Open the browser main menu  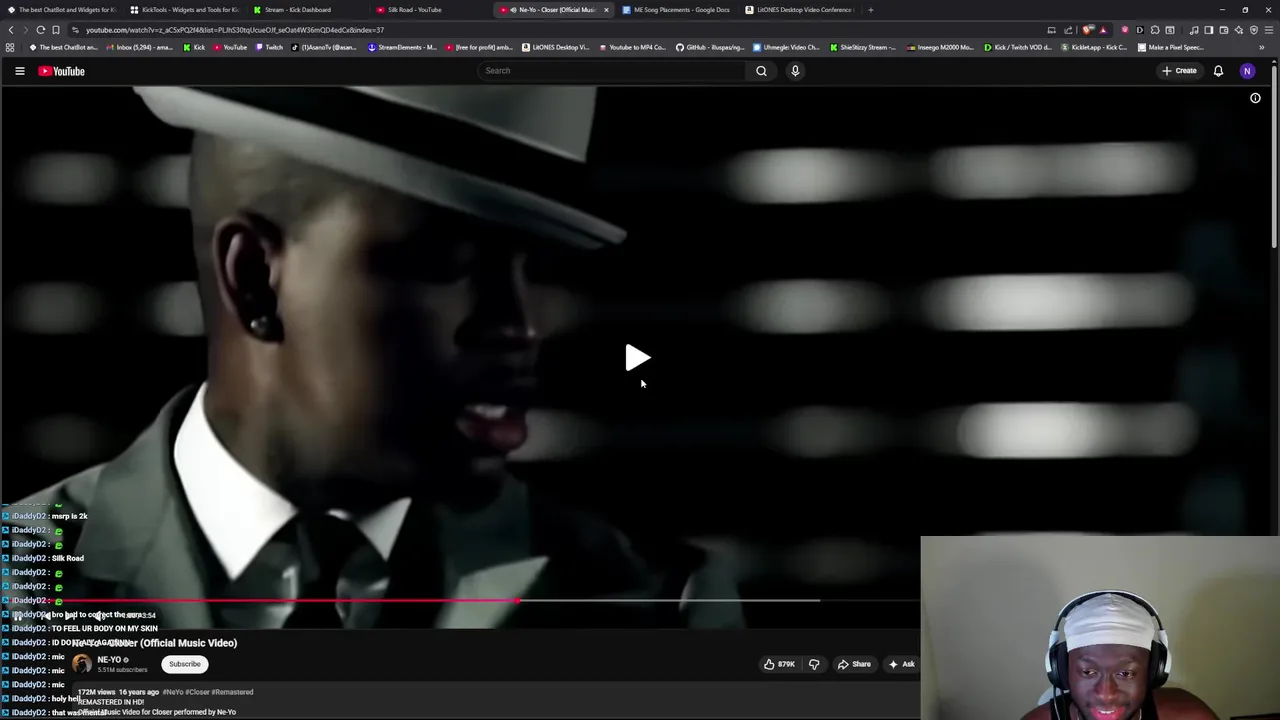1269,30
